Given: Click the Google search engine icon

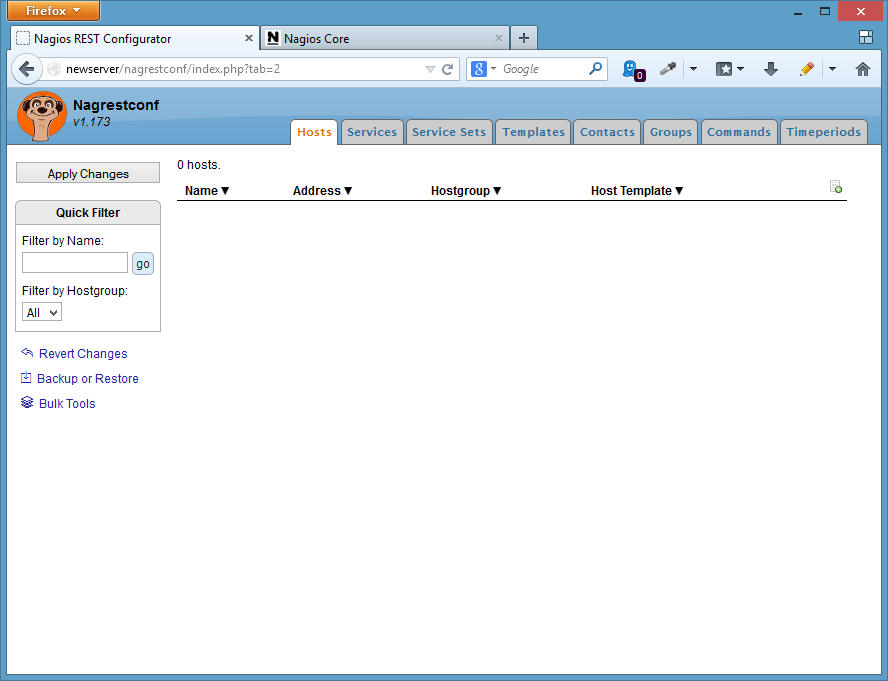Looking at the screenshot, I should point(479,69).
